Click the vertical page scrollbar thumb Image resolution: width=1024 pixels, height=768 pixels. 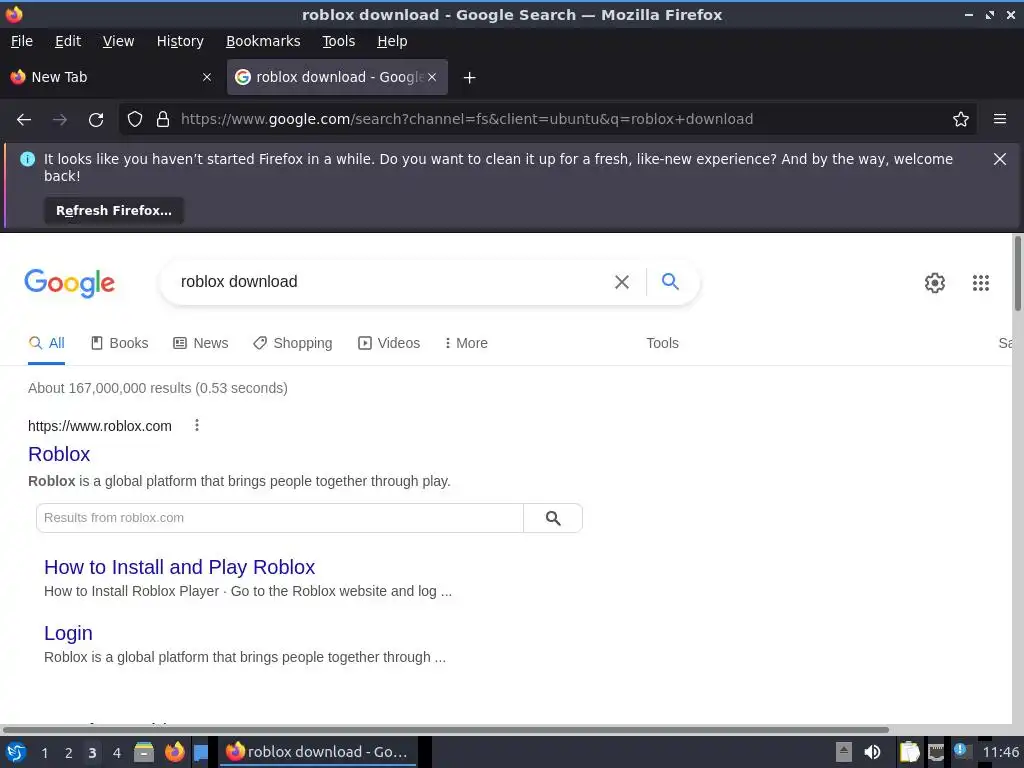[x=1017, y=273]
